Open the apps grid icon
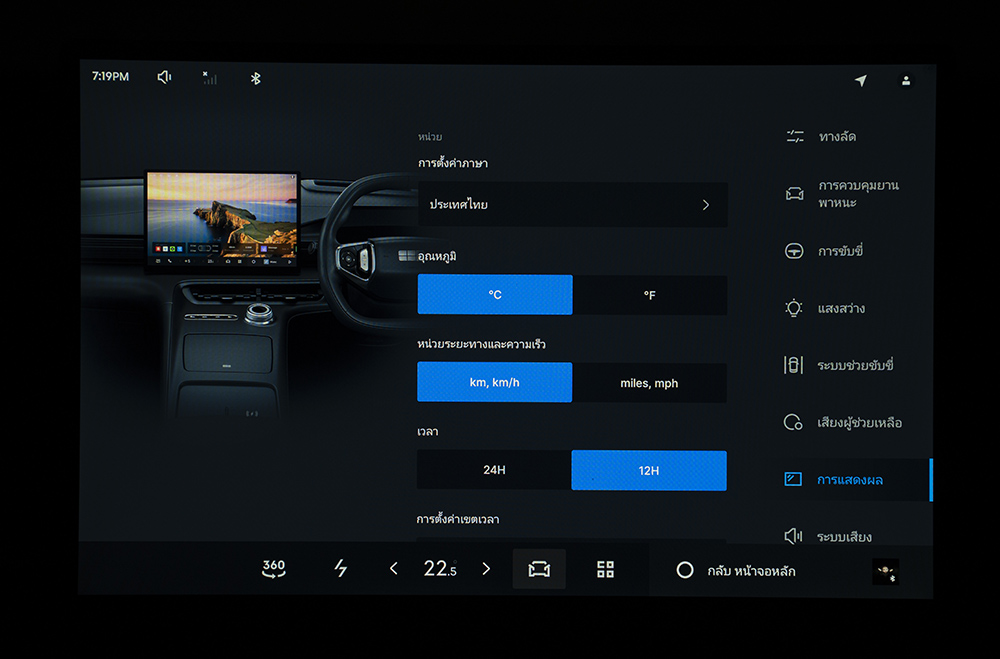Screen dimensions: 1000x659 pos(605,569)
